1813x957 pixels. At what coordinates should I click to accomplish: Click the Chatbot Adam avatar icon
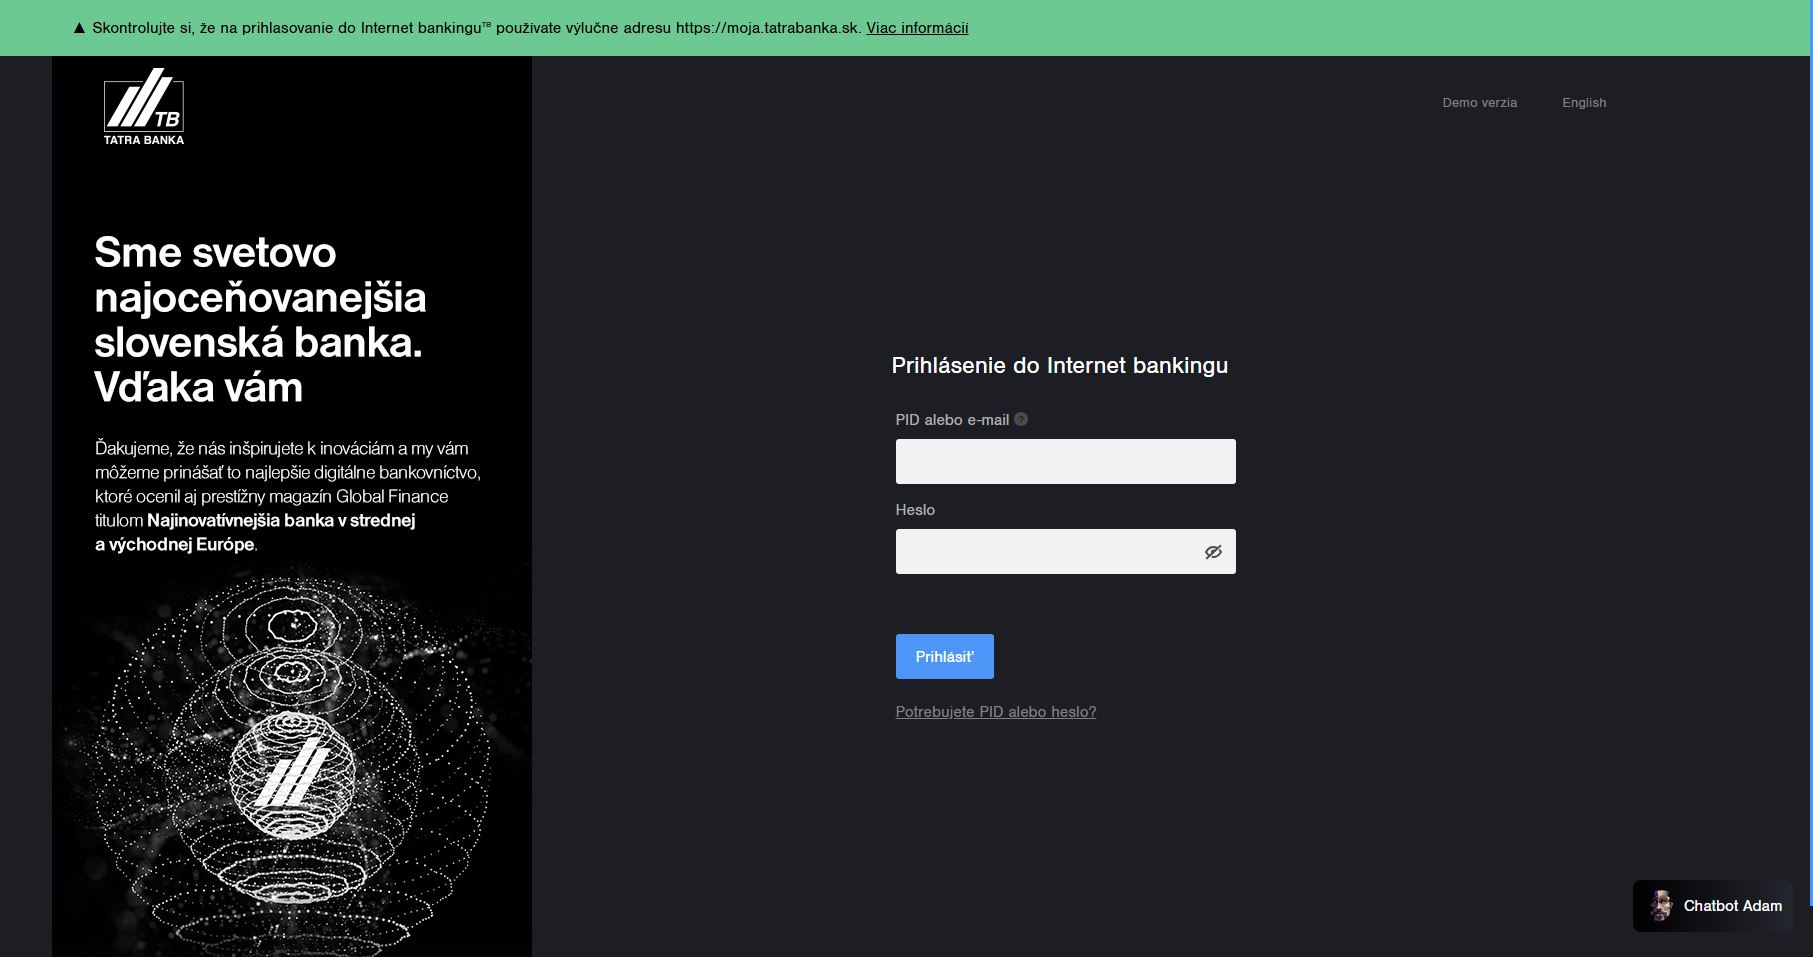pyautogui.click(x=1661, y=906)
